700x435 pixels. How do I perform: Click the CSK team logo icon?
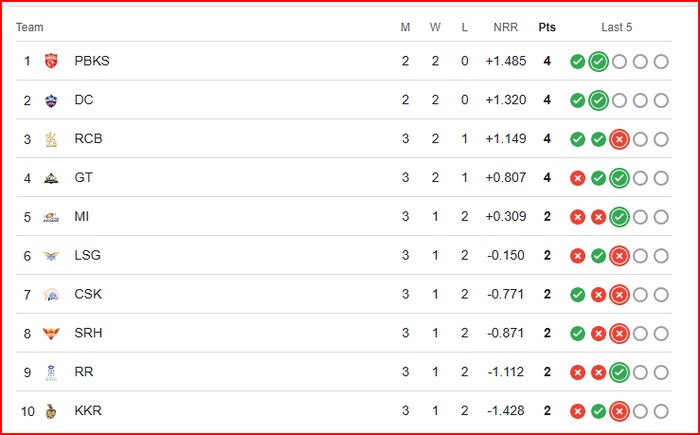[51, 294]
